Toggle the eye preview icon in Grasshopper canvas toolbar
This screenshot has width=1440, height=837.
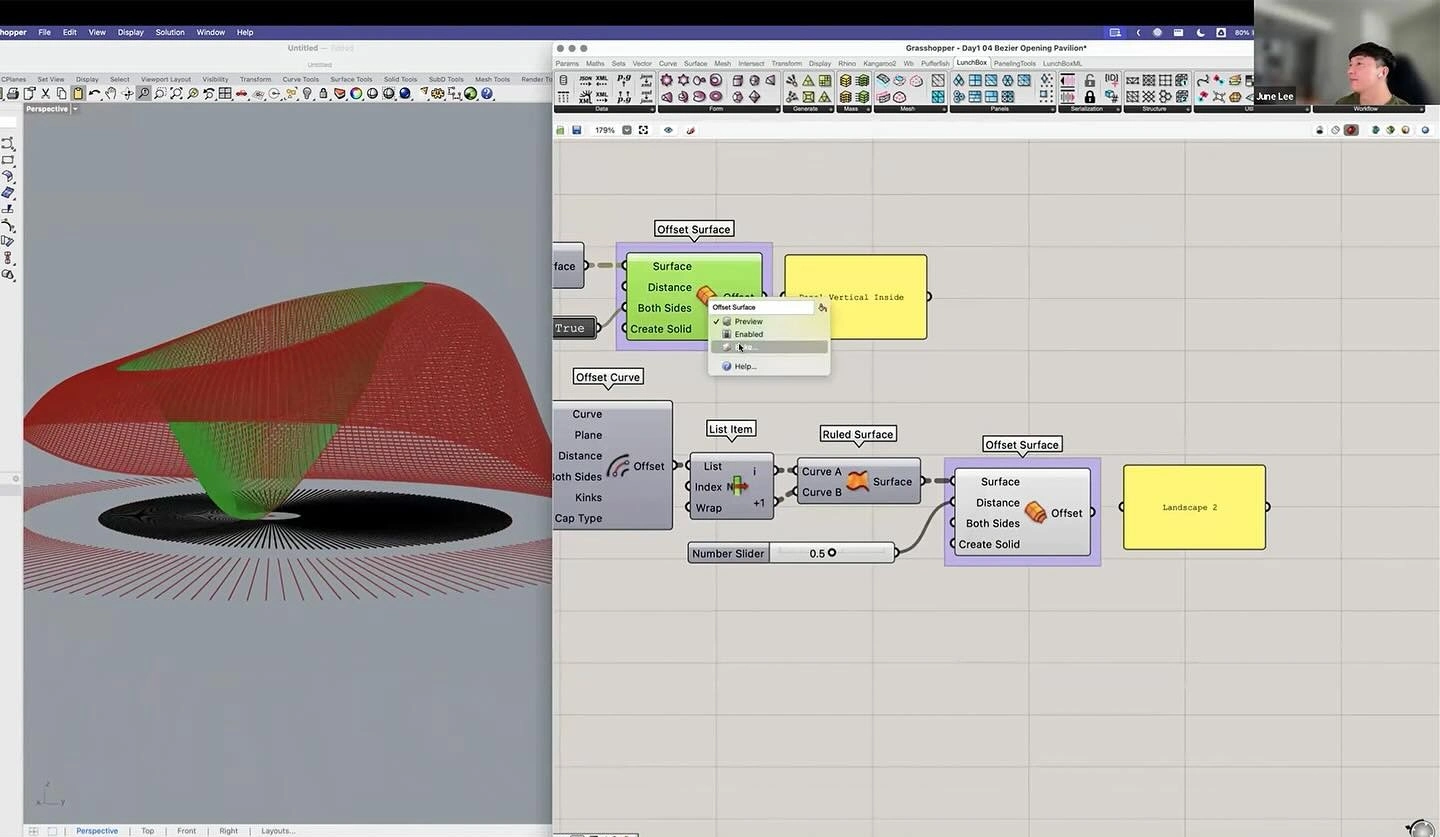pyautogui.click(x=668, y=130)
